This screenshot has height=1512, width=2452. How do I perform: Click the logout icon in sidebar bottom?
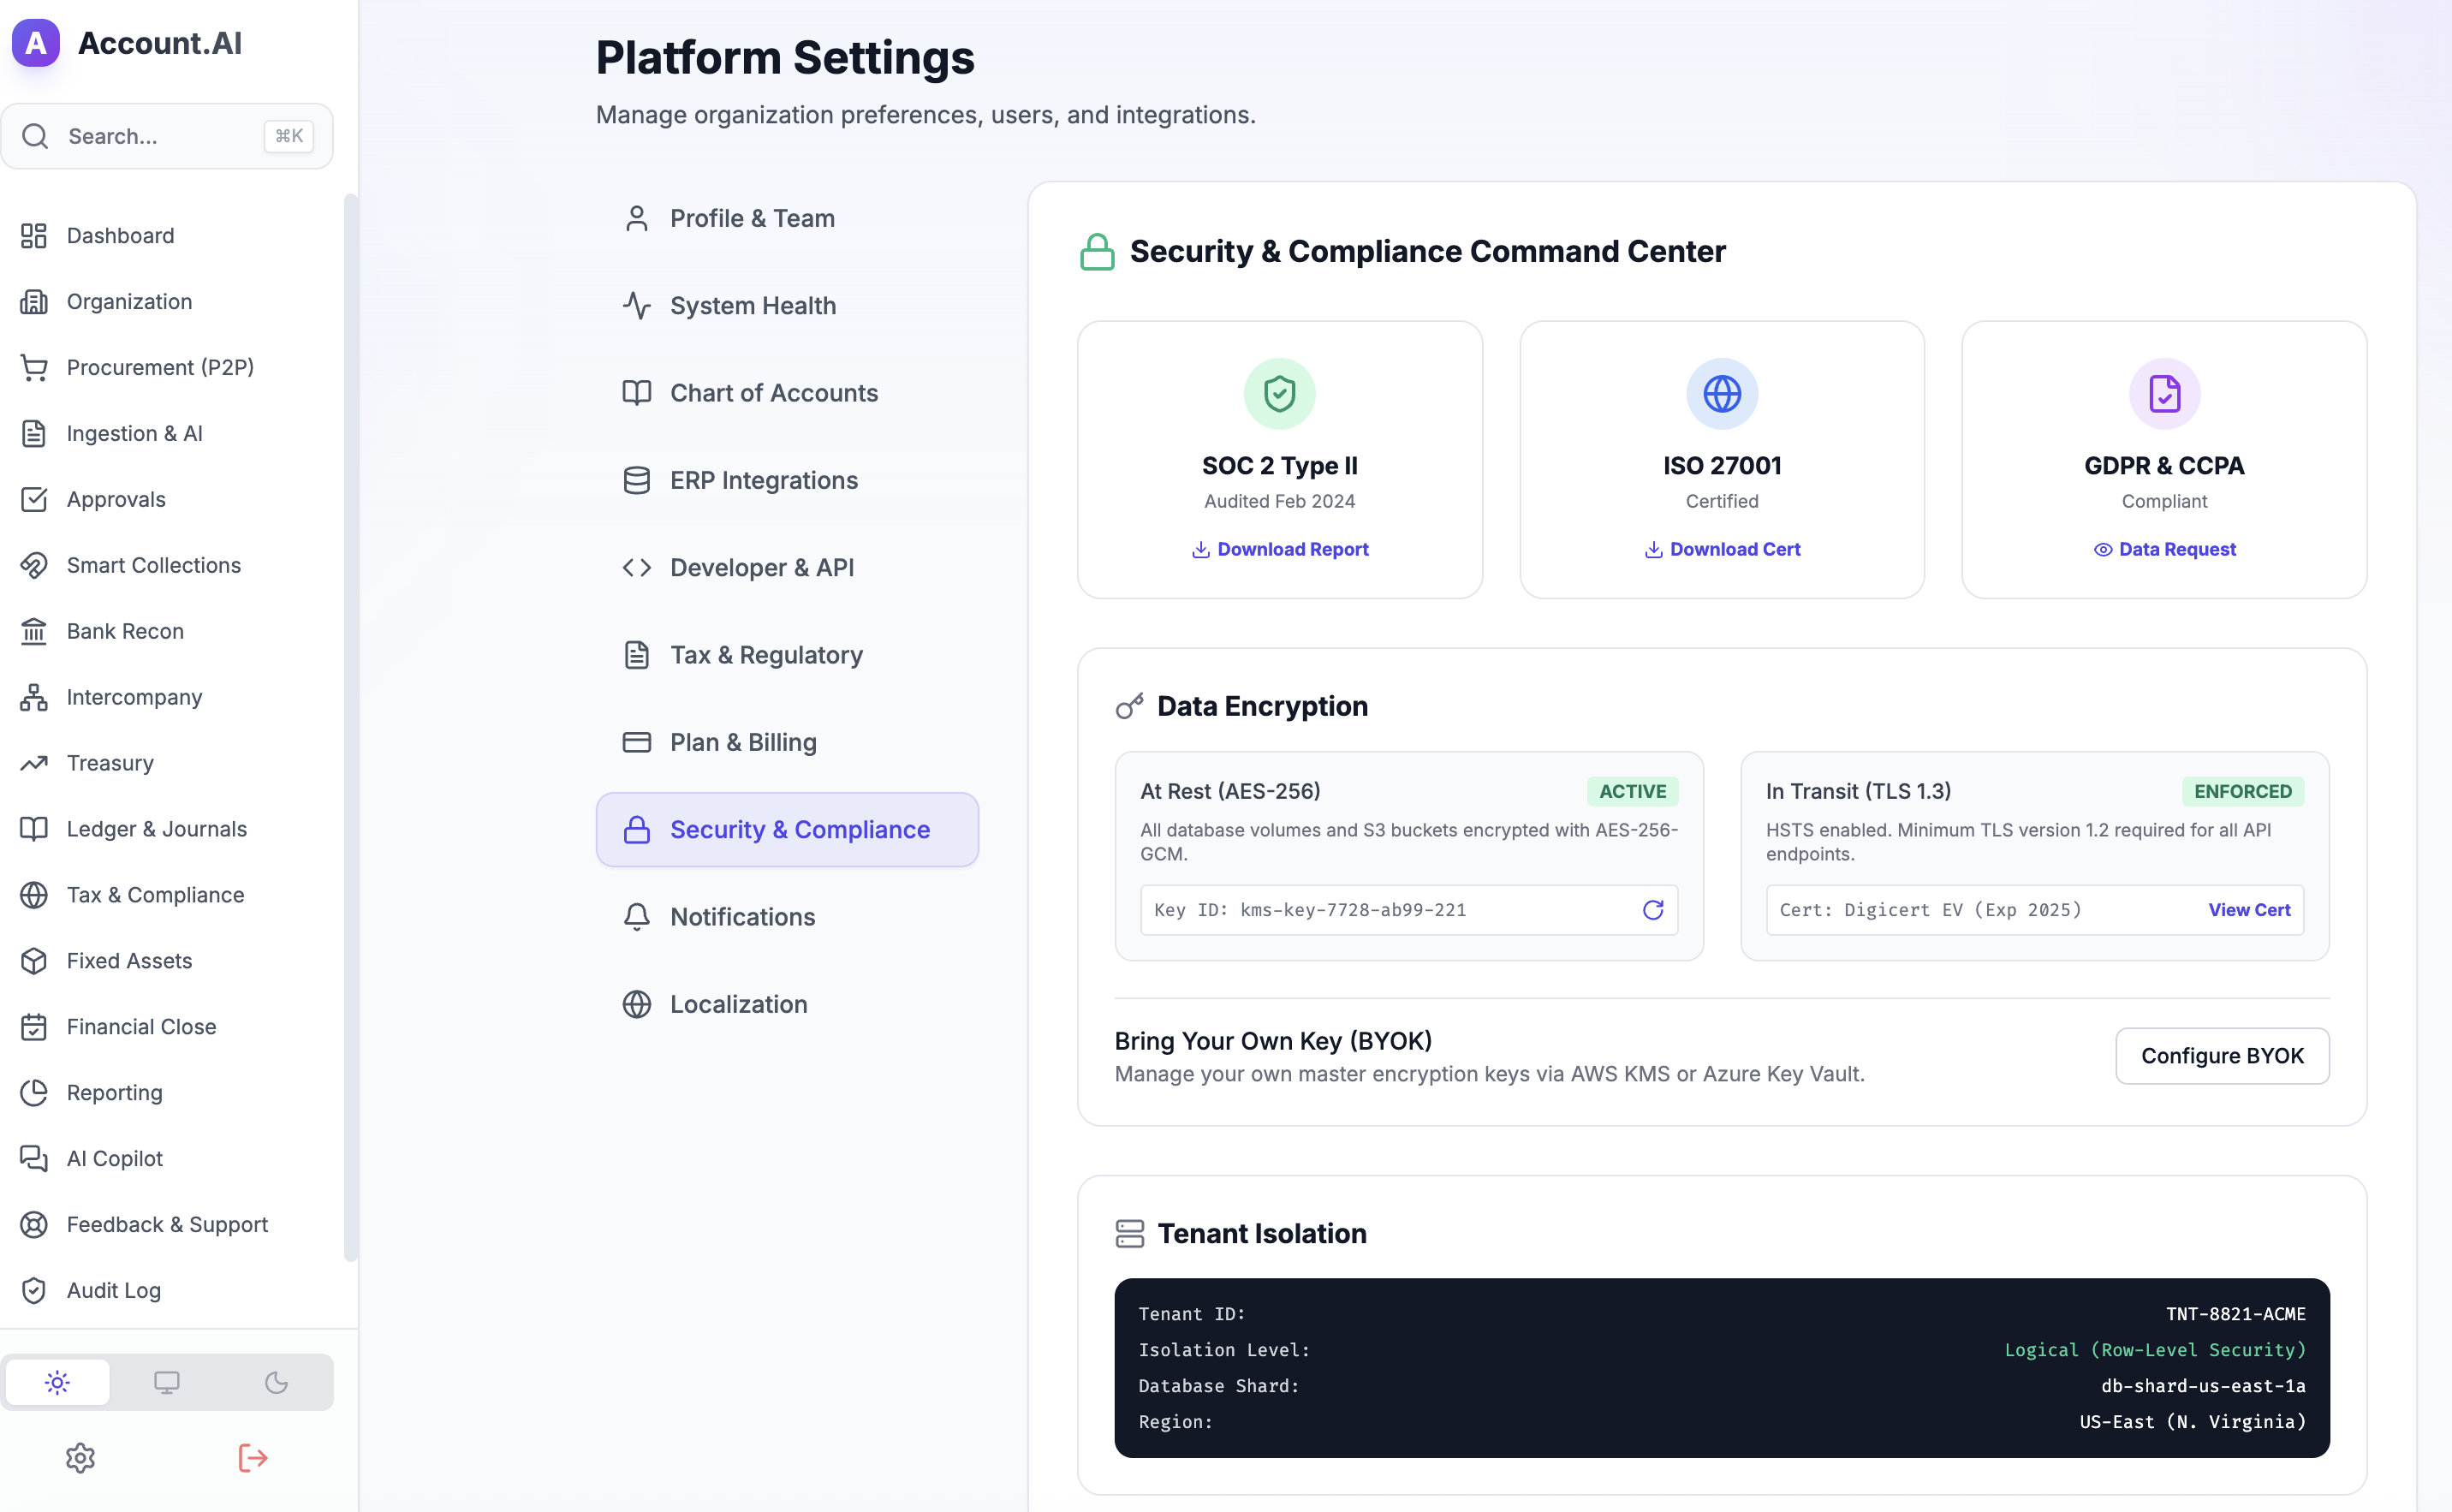pyautogui.click(x=253, y=1458)
